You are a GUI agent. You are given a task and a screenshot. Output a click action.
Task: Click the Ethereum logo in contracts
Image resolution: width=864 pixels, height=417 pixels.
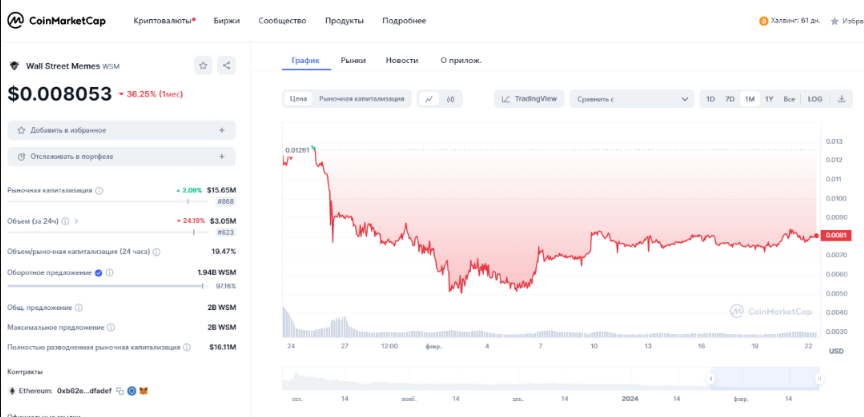12,391
